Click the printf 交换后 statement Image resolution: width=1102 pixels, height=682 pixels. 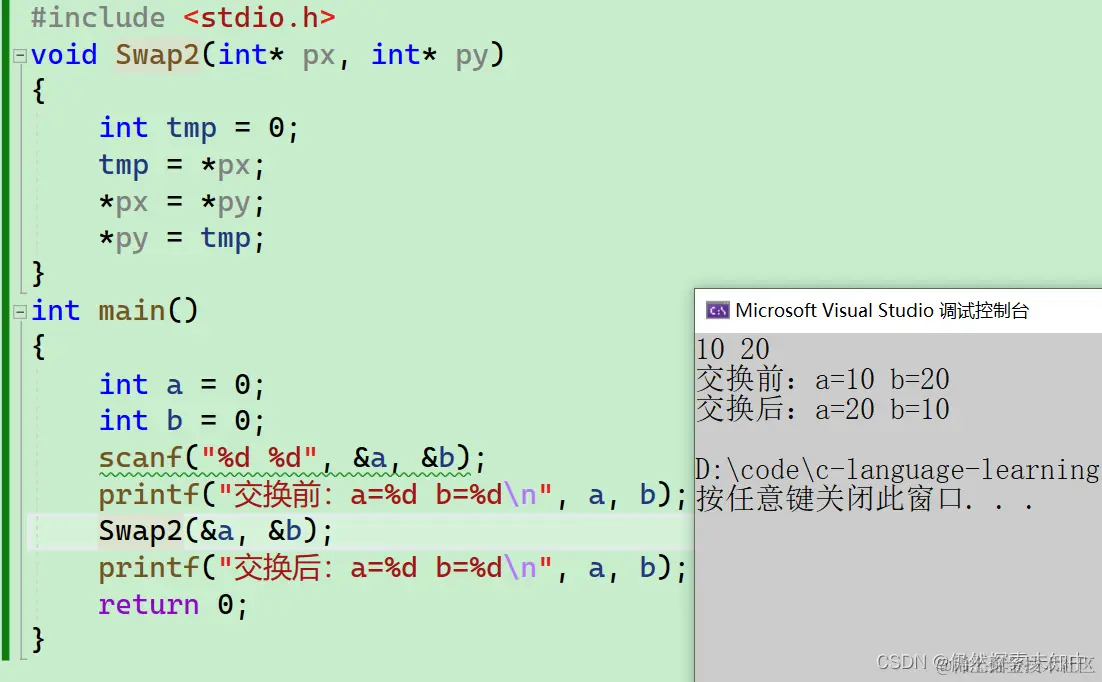[392, 568]
